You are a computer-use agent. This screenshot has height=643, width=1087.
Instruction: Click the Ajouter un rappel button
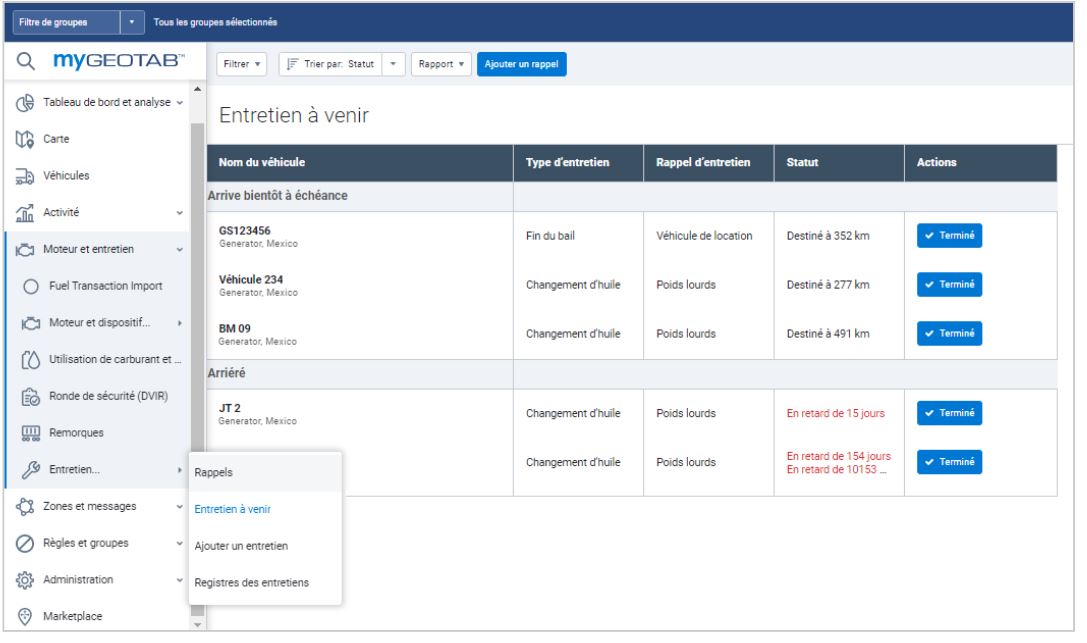pos(521,64)
